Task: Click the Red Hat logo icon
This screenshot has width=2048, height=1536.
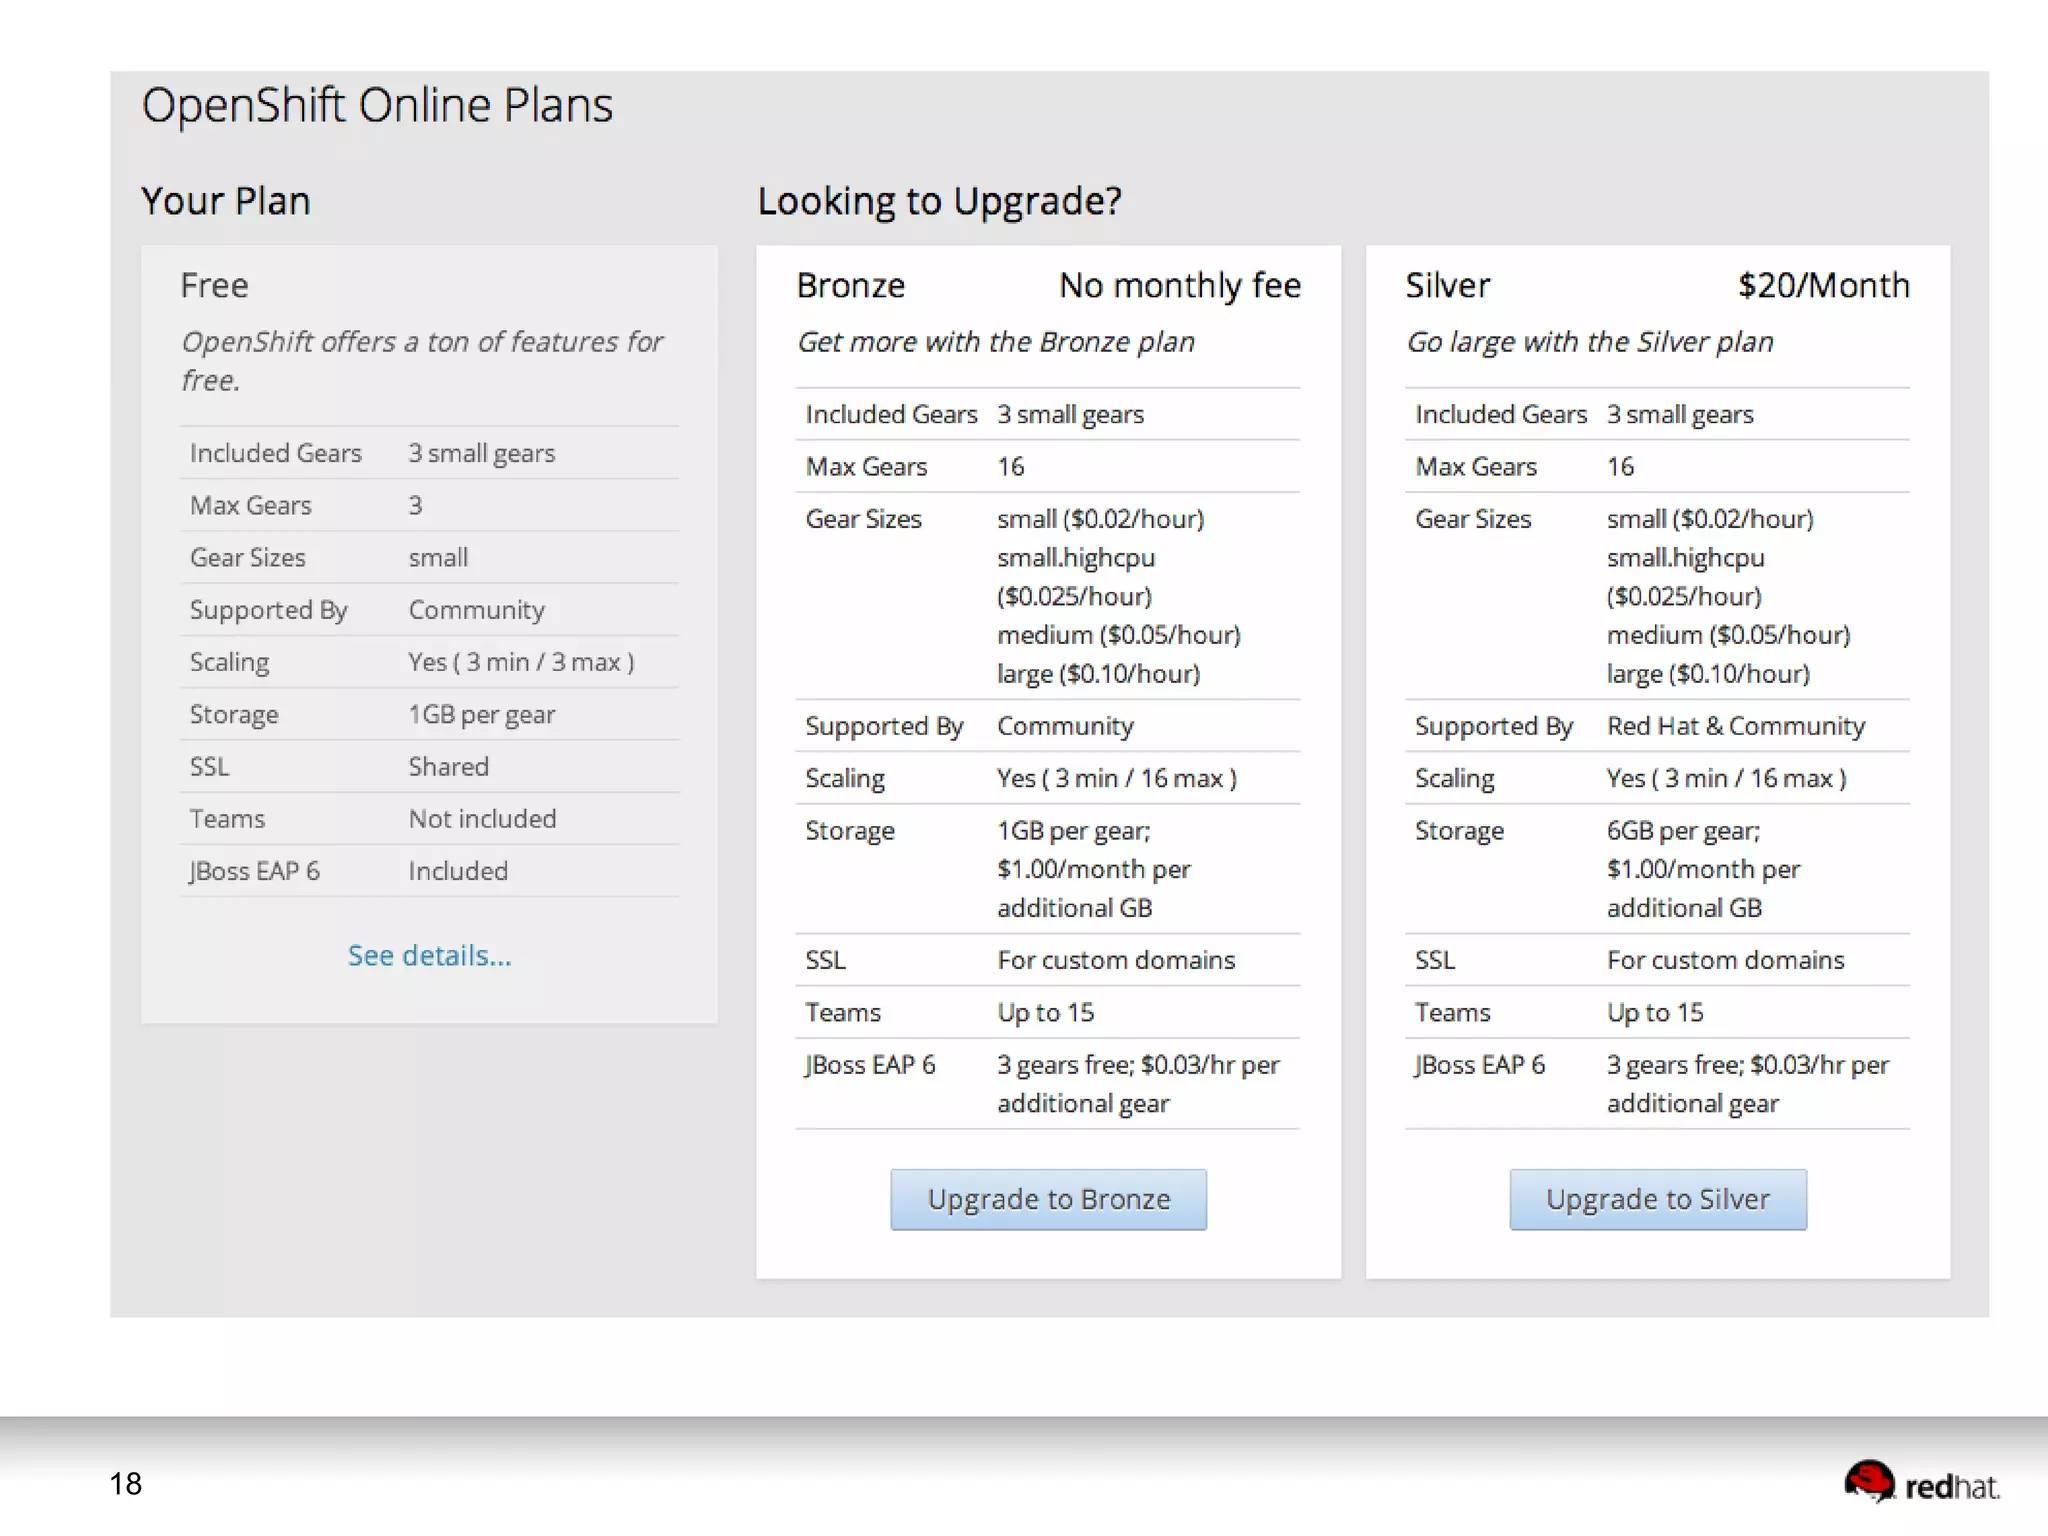Action: 1869,1481
